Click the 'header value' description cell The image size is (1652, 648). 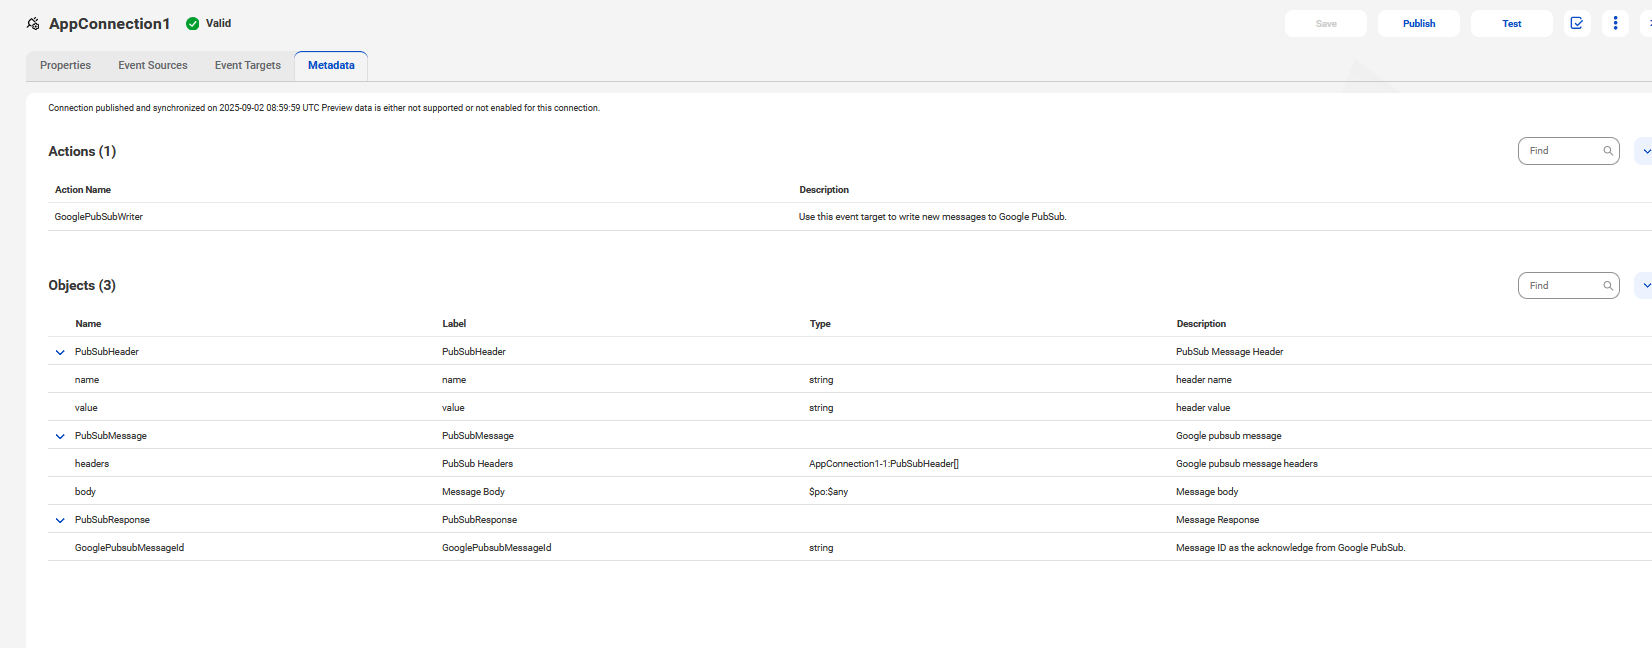[x=1203, y=408]
